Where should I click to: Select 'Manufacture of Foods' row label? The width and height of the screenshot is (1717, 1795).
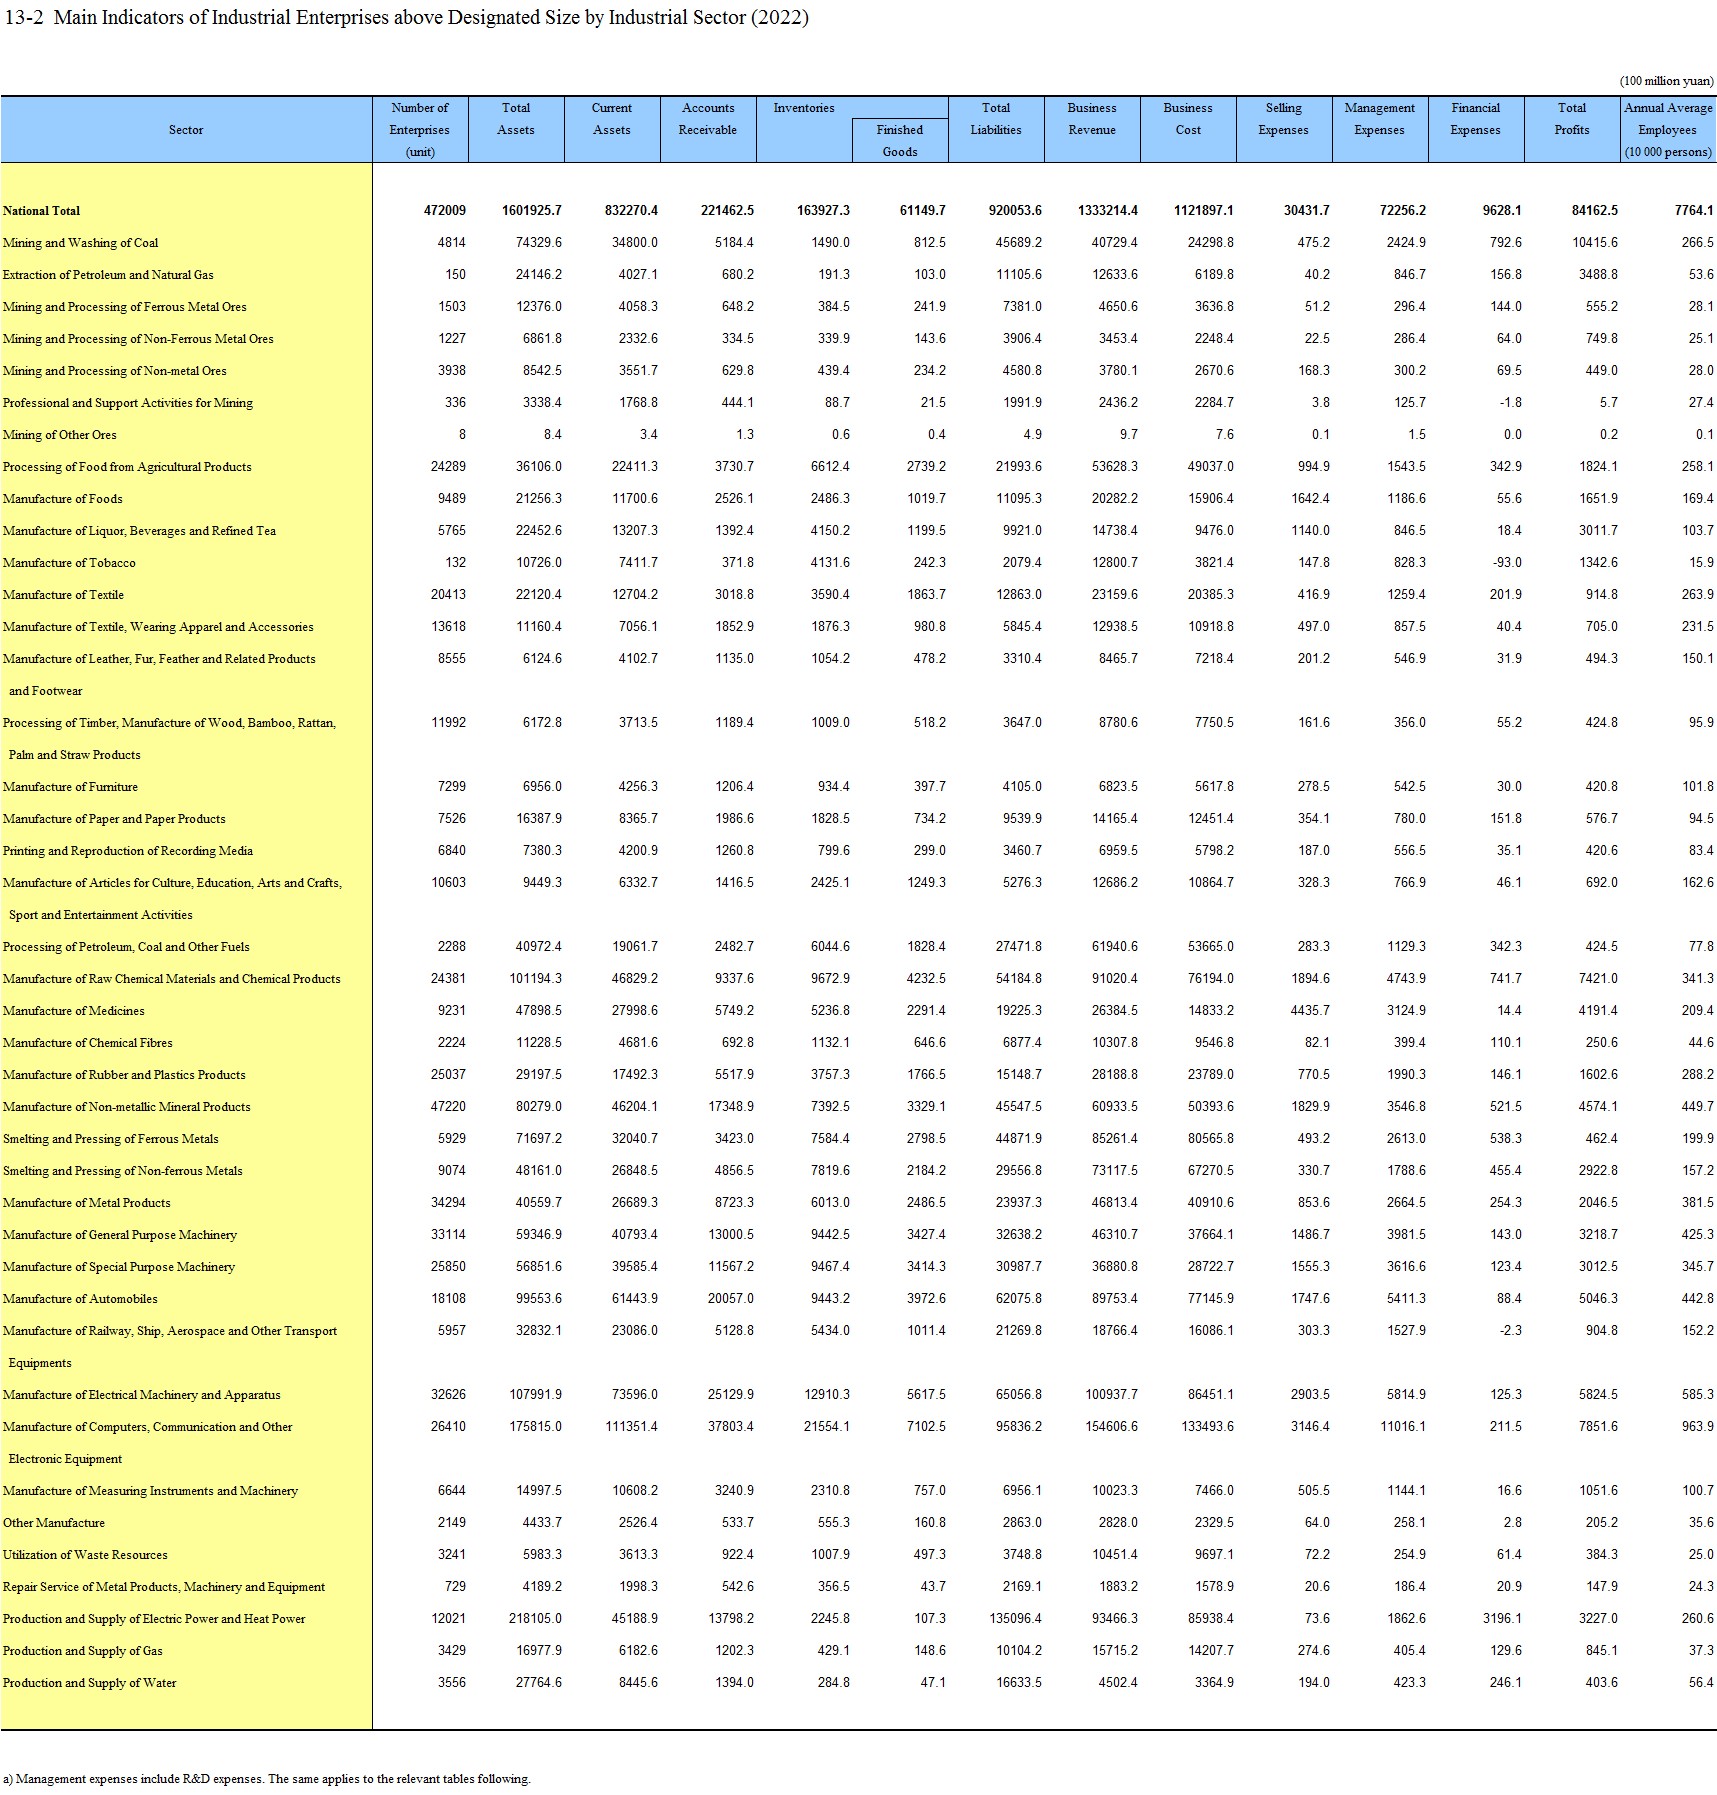pyautogui.click(x=63, y=499)
